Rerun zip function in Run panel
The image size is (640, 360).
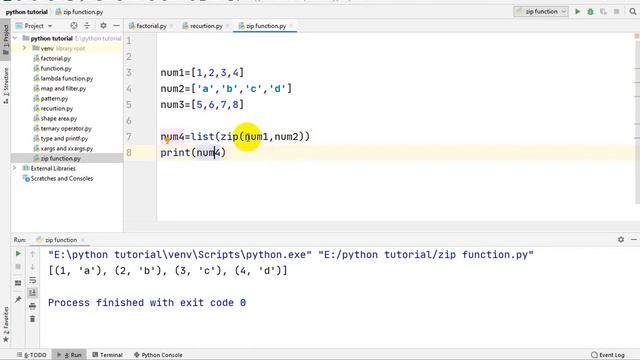coord(18,253)
